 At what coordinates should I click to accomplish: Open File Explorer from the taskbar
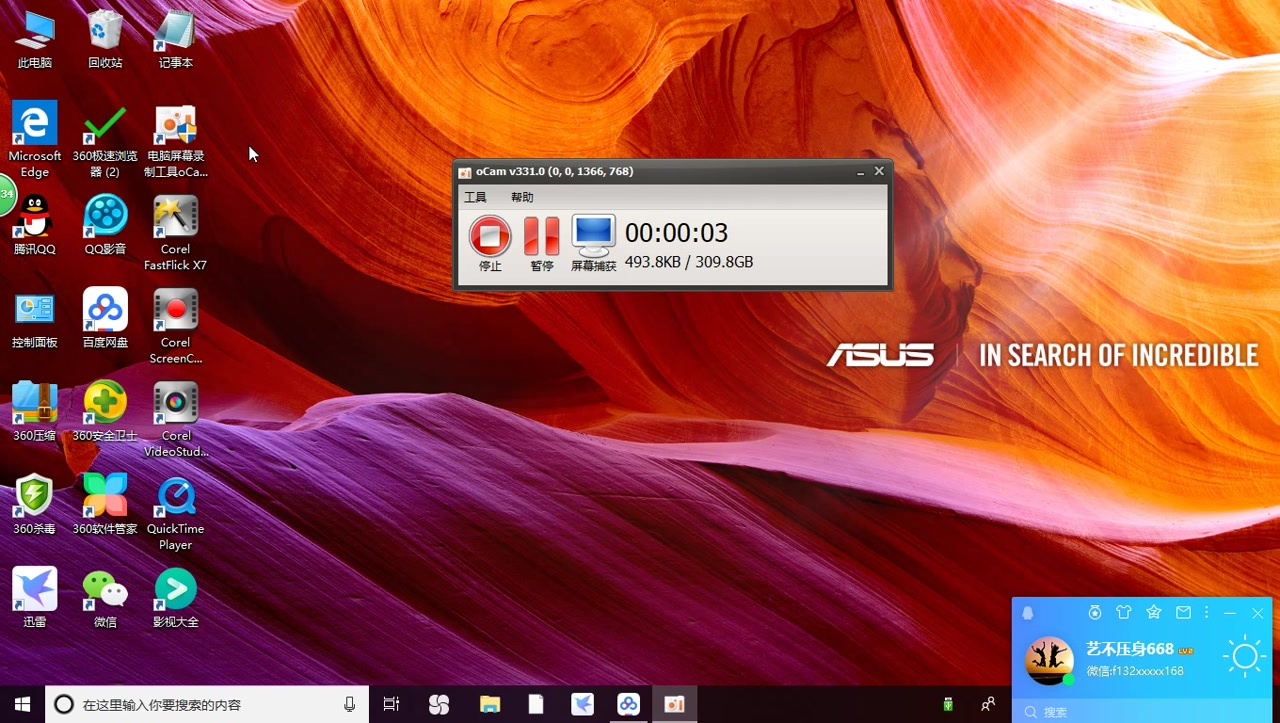click(x=488, y=704)
